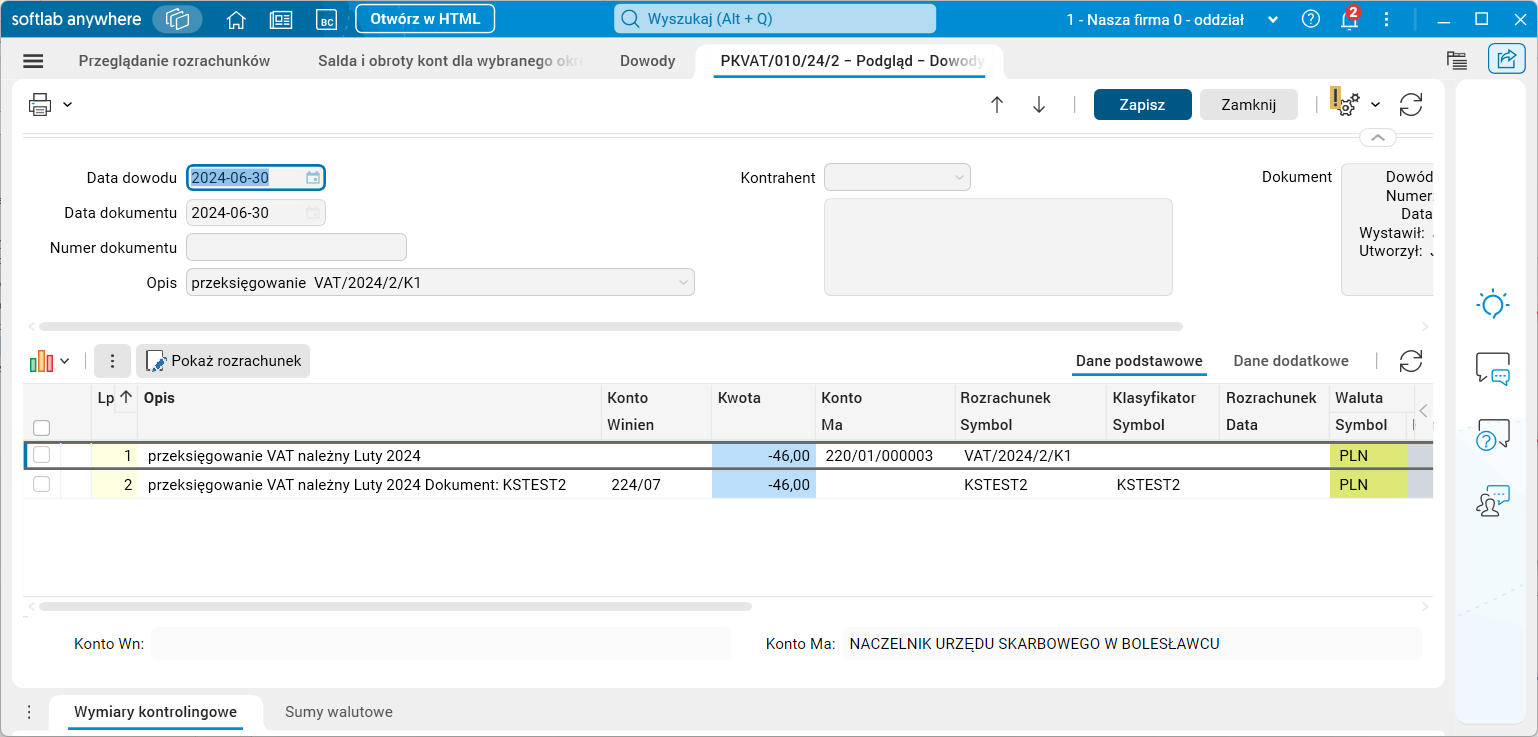Screen dimensions: 1538x737
Task: Switch to the Dowody tab
Action: (647, 61)
